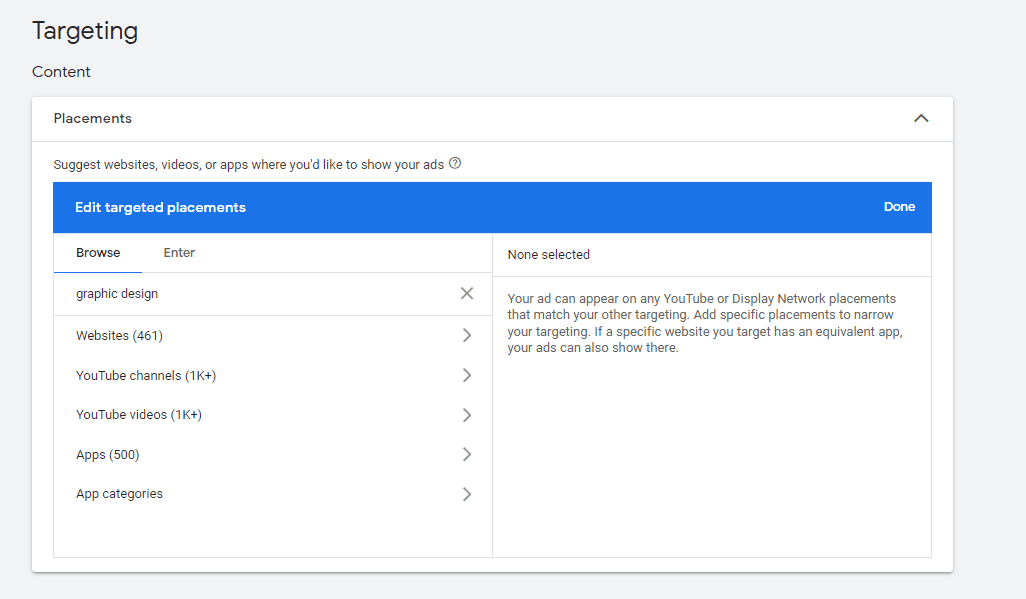The width and height of the screenshot is (1026, 599).
Task: Select the Browse tab
Action: (97, 252)
